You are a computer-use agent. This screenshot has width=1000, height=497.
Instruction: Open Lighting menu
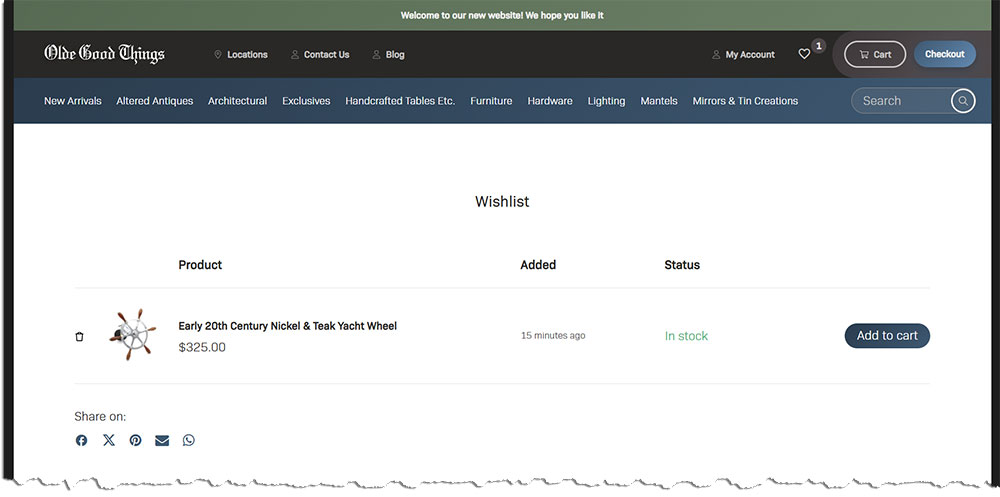pos(607,101)
